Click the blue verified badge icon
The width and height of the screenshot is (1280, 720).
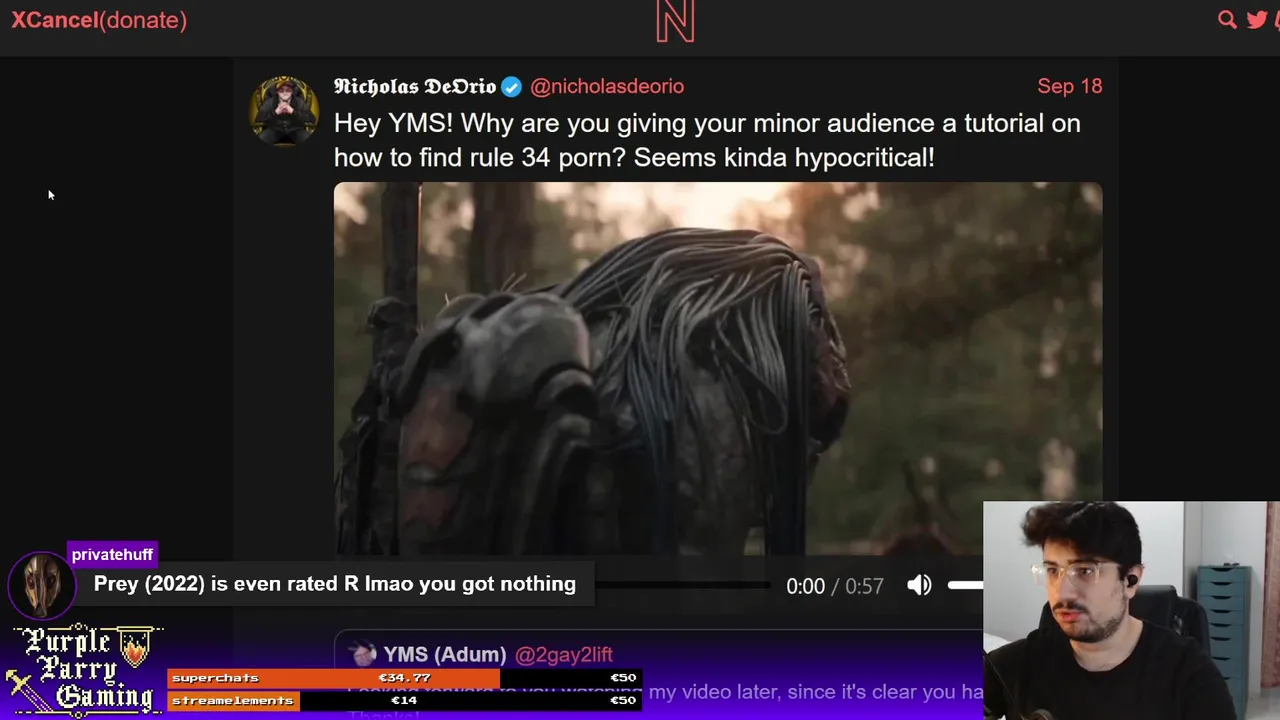pyautogui.click(x=511, y=87)
